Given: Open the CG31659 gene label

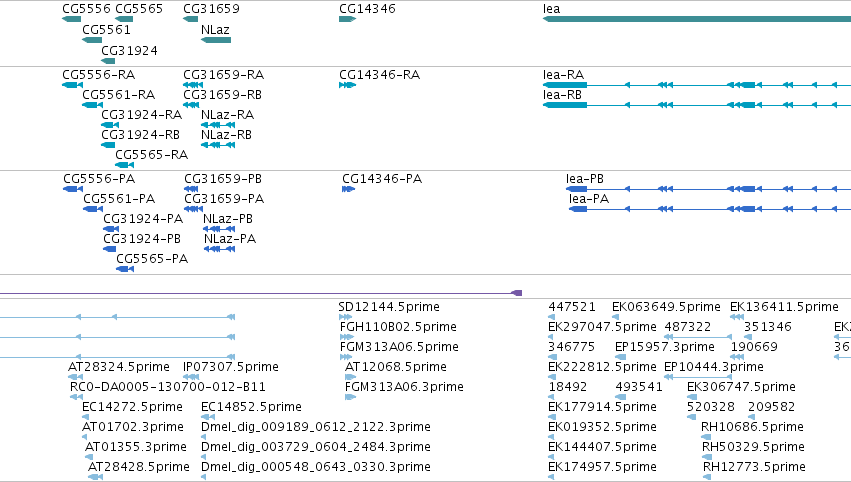Looking at the screenshot, I should click(x=211, y=9).
